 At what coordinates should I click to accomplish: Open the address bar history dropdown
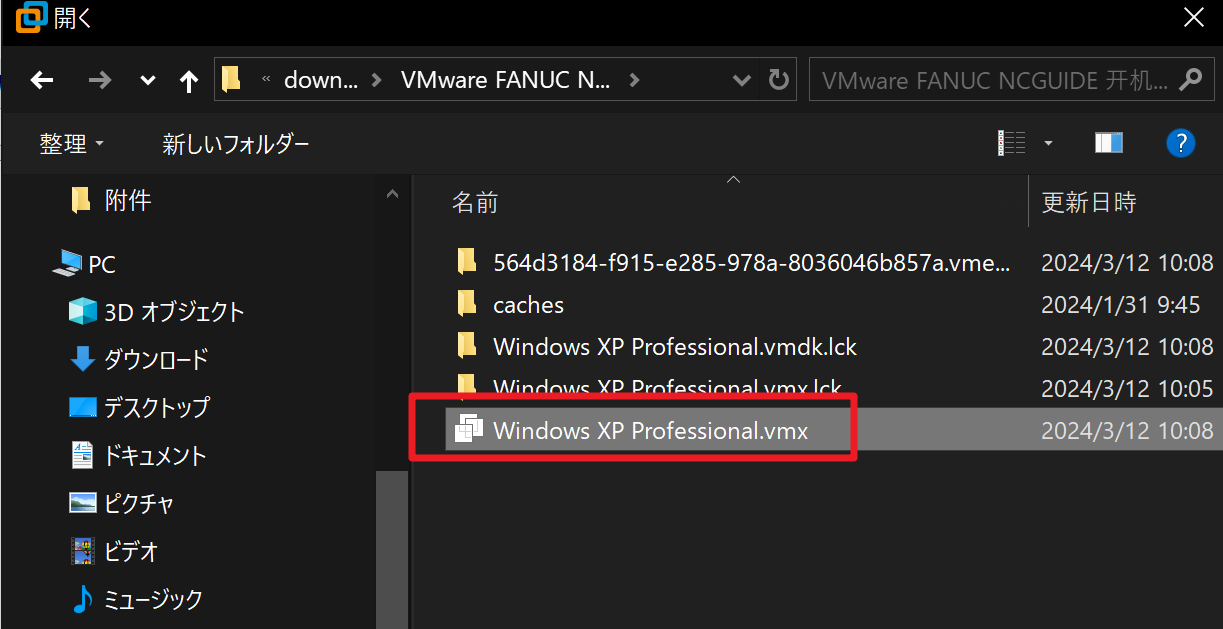tap(742, 80)
